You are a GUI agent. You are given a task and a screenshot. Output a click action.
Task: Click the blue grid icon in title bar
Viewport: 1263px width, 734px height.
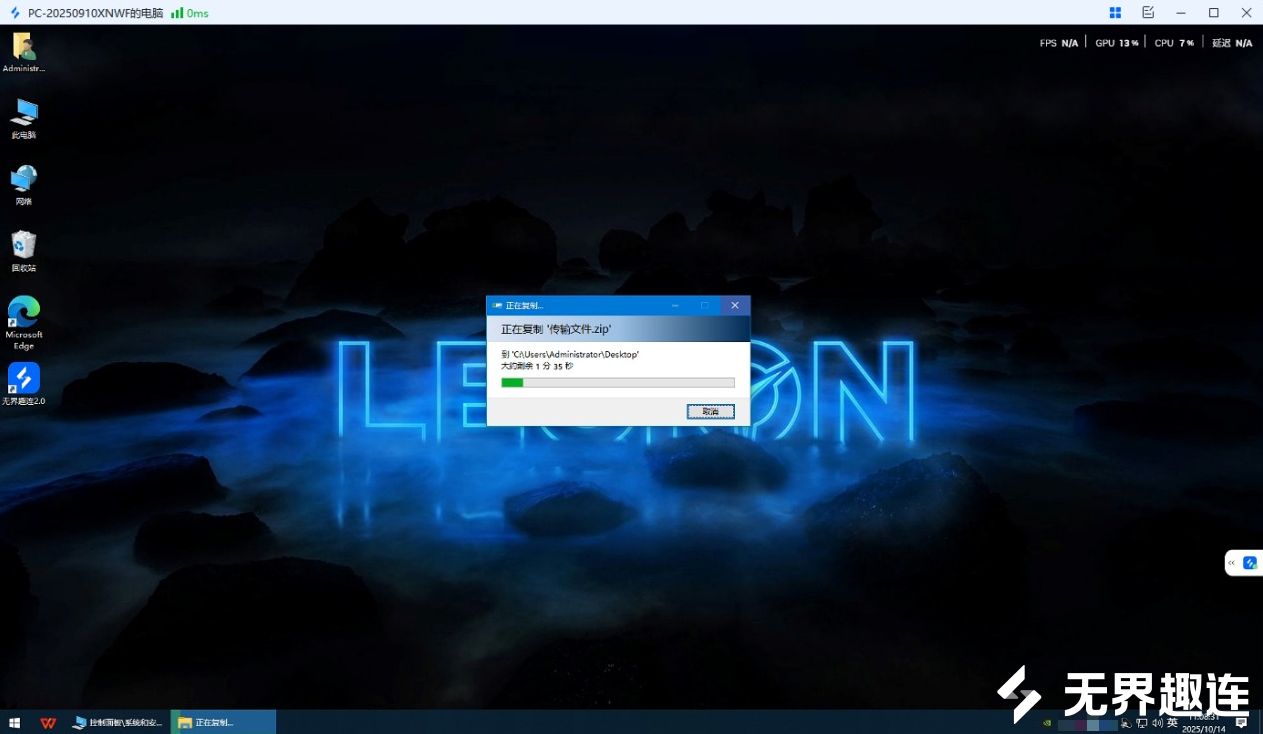click(x=1115, y=13)
